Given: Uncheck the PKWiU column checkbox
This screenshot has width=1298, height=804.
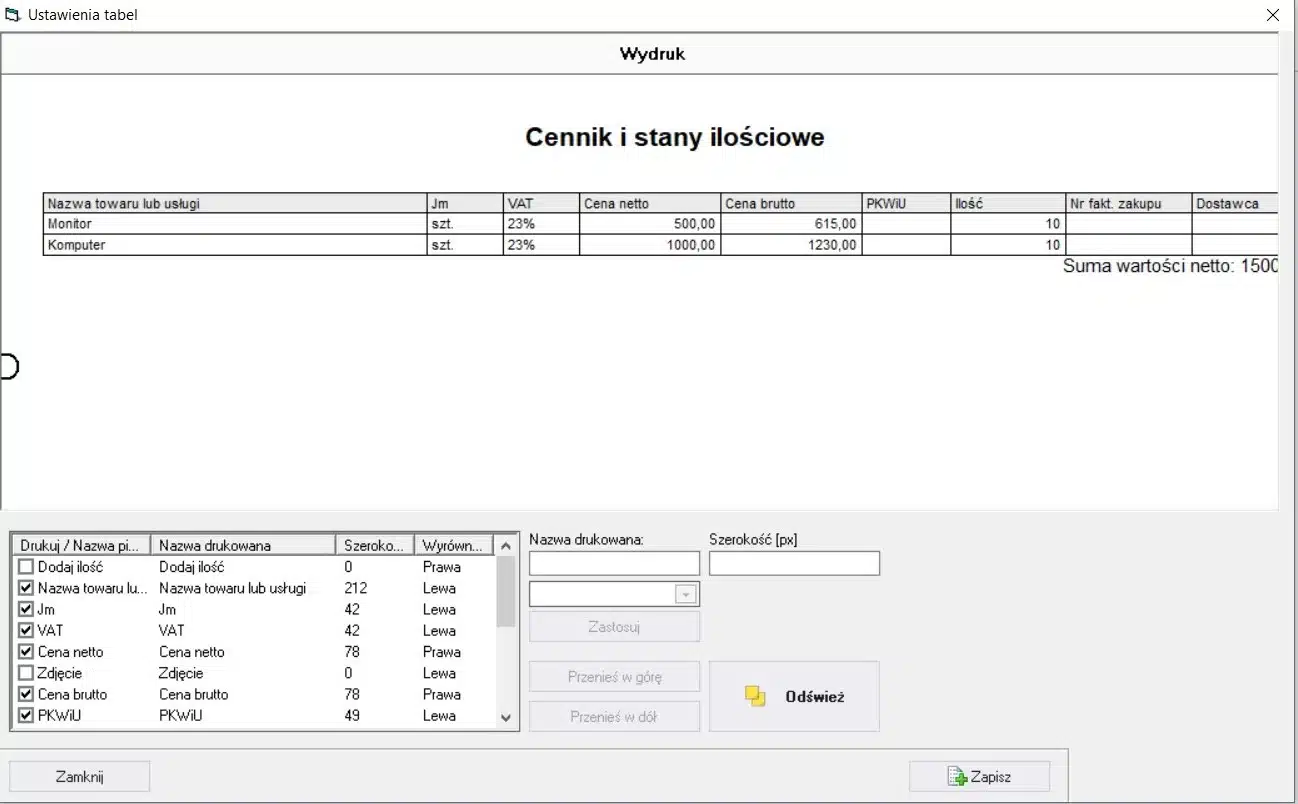Looking at the screenshot, I should (x=27, y=715).
